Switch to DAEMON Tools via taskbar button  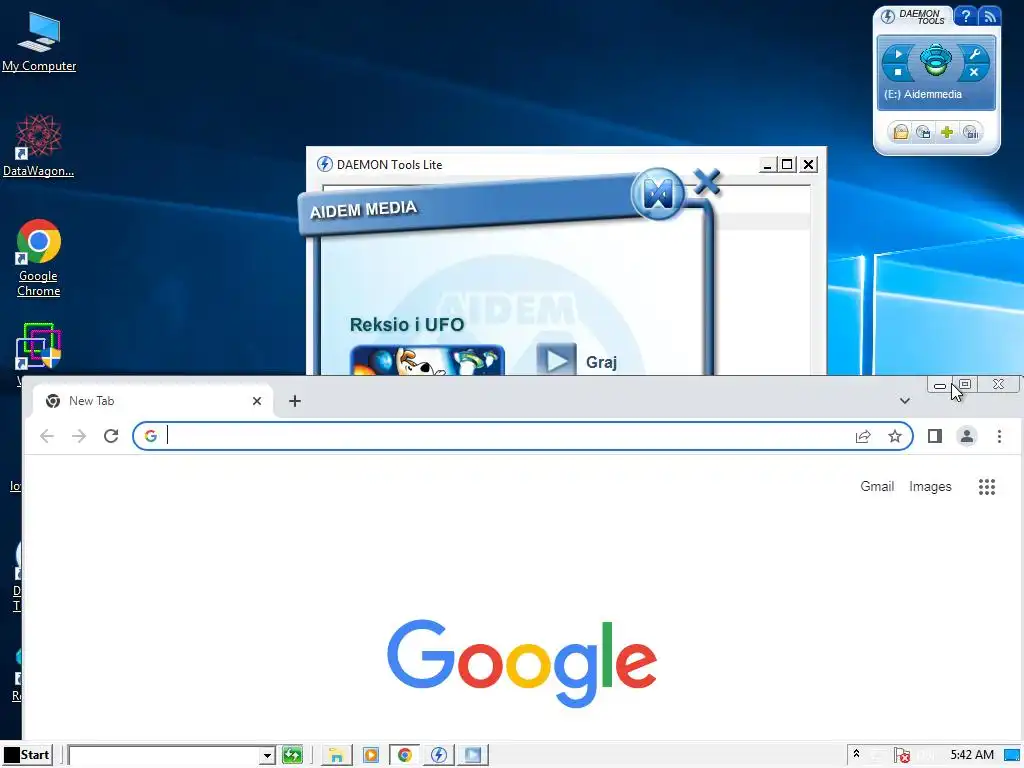[439, 756]
